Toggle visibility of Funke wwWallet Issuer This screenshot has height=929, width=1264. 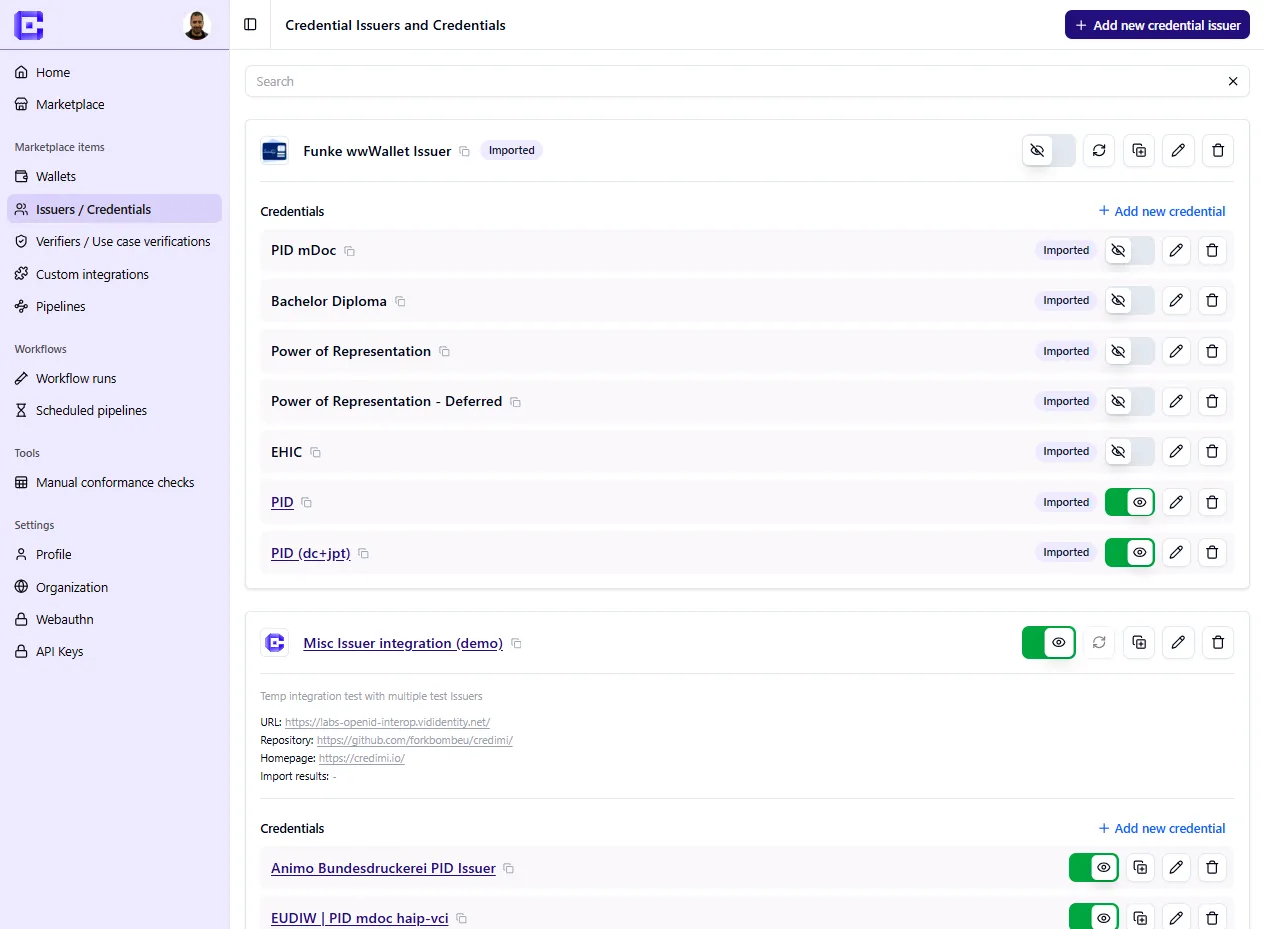pyautogui.click(x=1049, y=150)
